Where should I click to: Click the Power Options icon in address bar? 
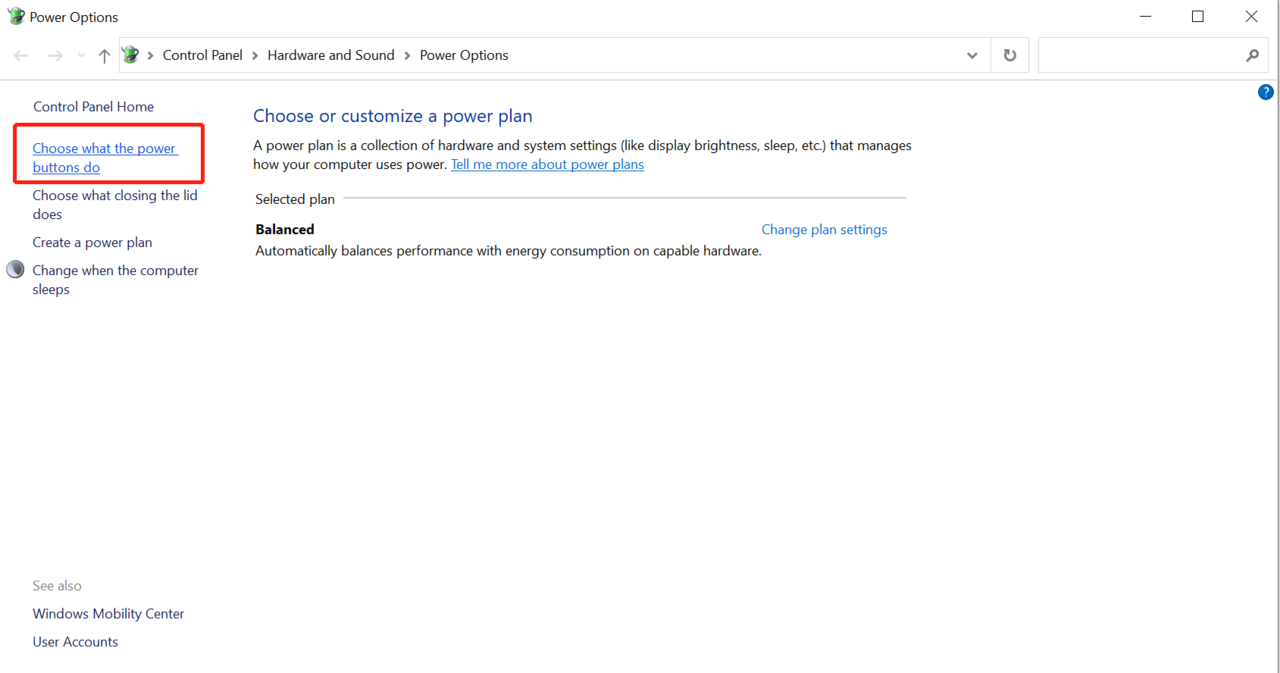131,55
